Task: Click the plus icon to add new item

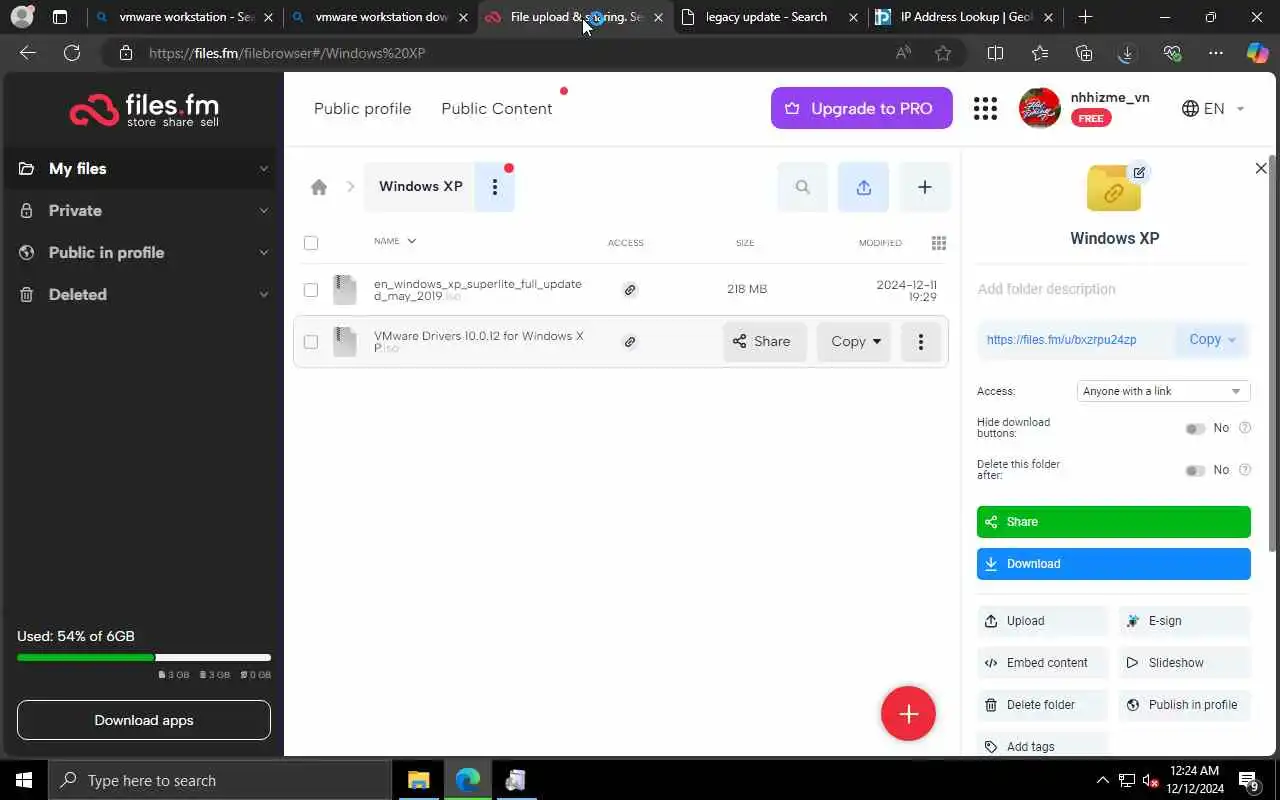Action: point(925,187)
